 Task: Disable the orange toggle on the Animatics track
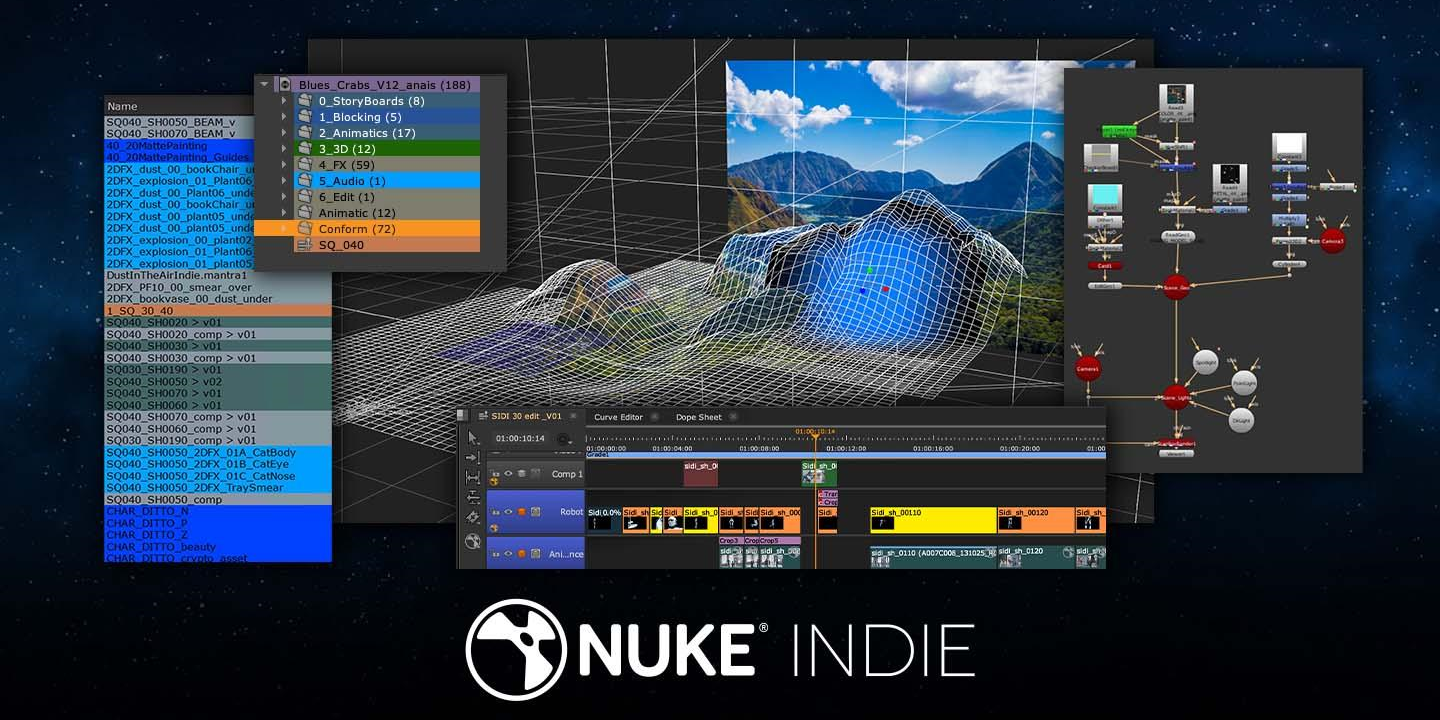522,553
